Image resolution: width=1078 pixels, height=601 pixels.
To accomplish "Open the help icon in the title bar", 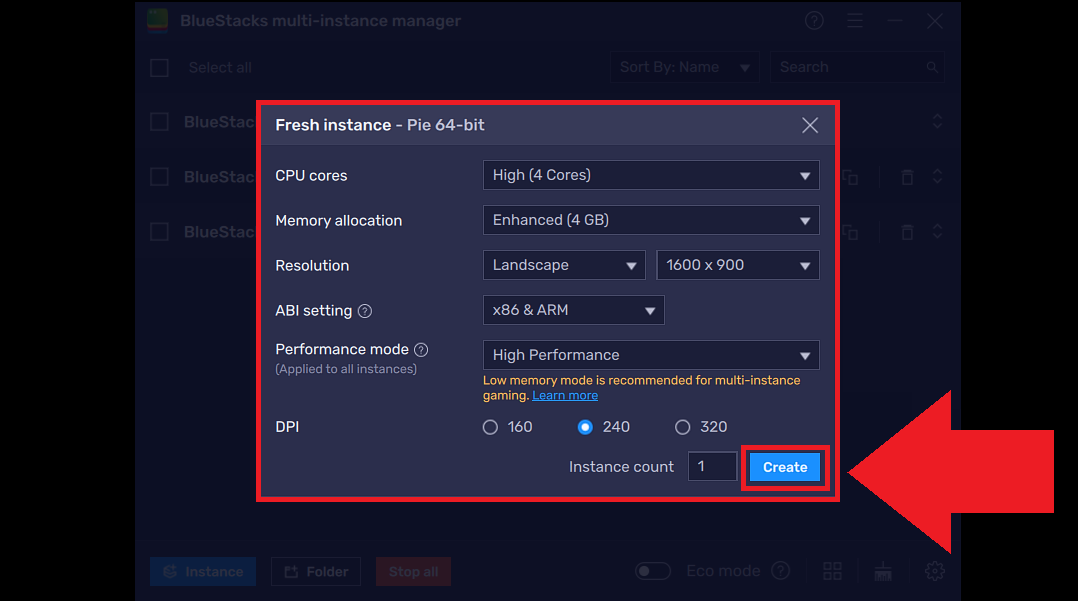I will point(813,20).
